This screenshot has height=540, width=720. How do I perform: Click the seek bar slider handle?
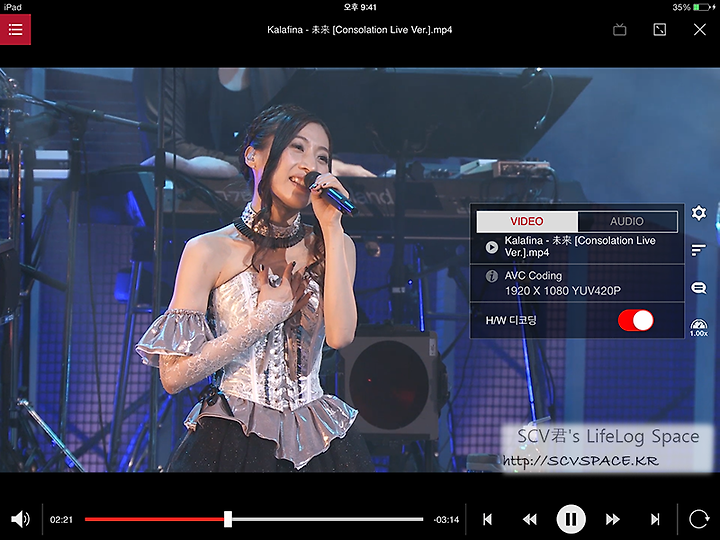[228, 519]
